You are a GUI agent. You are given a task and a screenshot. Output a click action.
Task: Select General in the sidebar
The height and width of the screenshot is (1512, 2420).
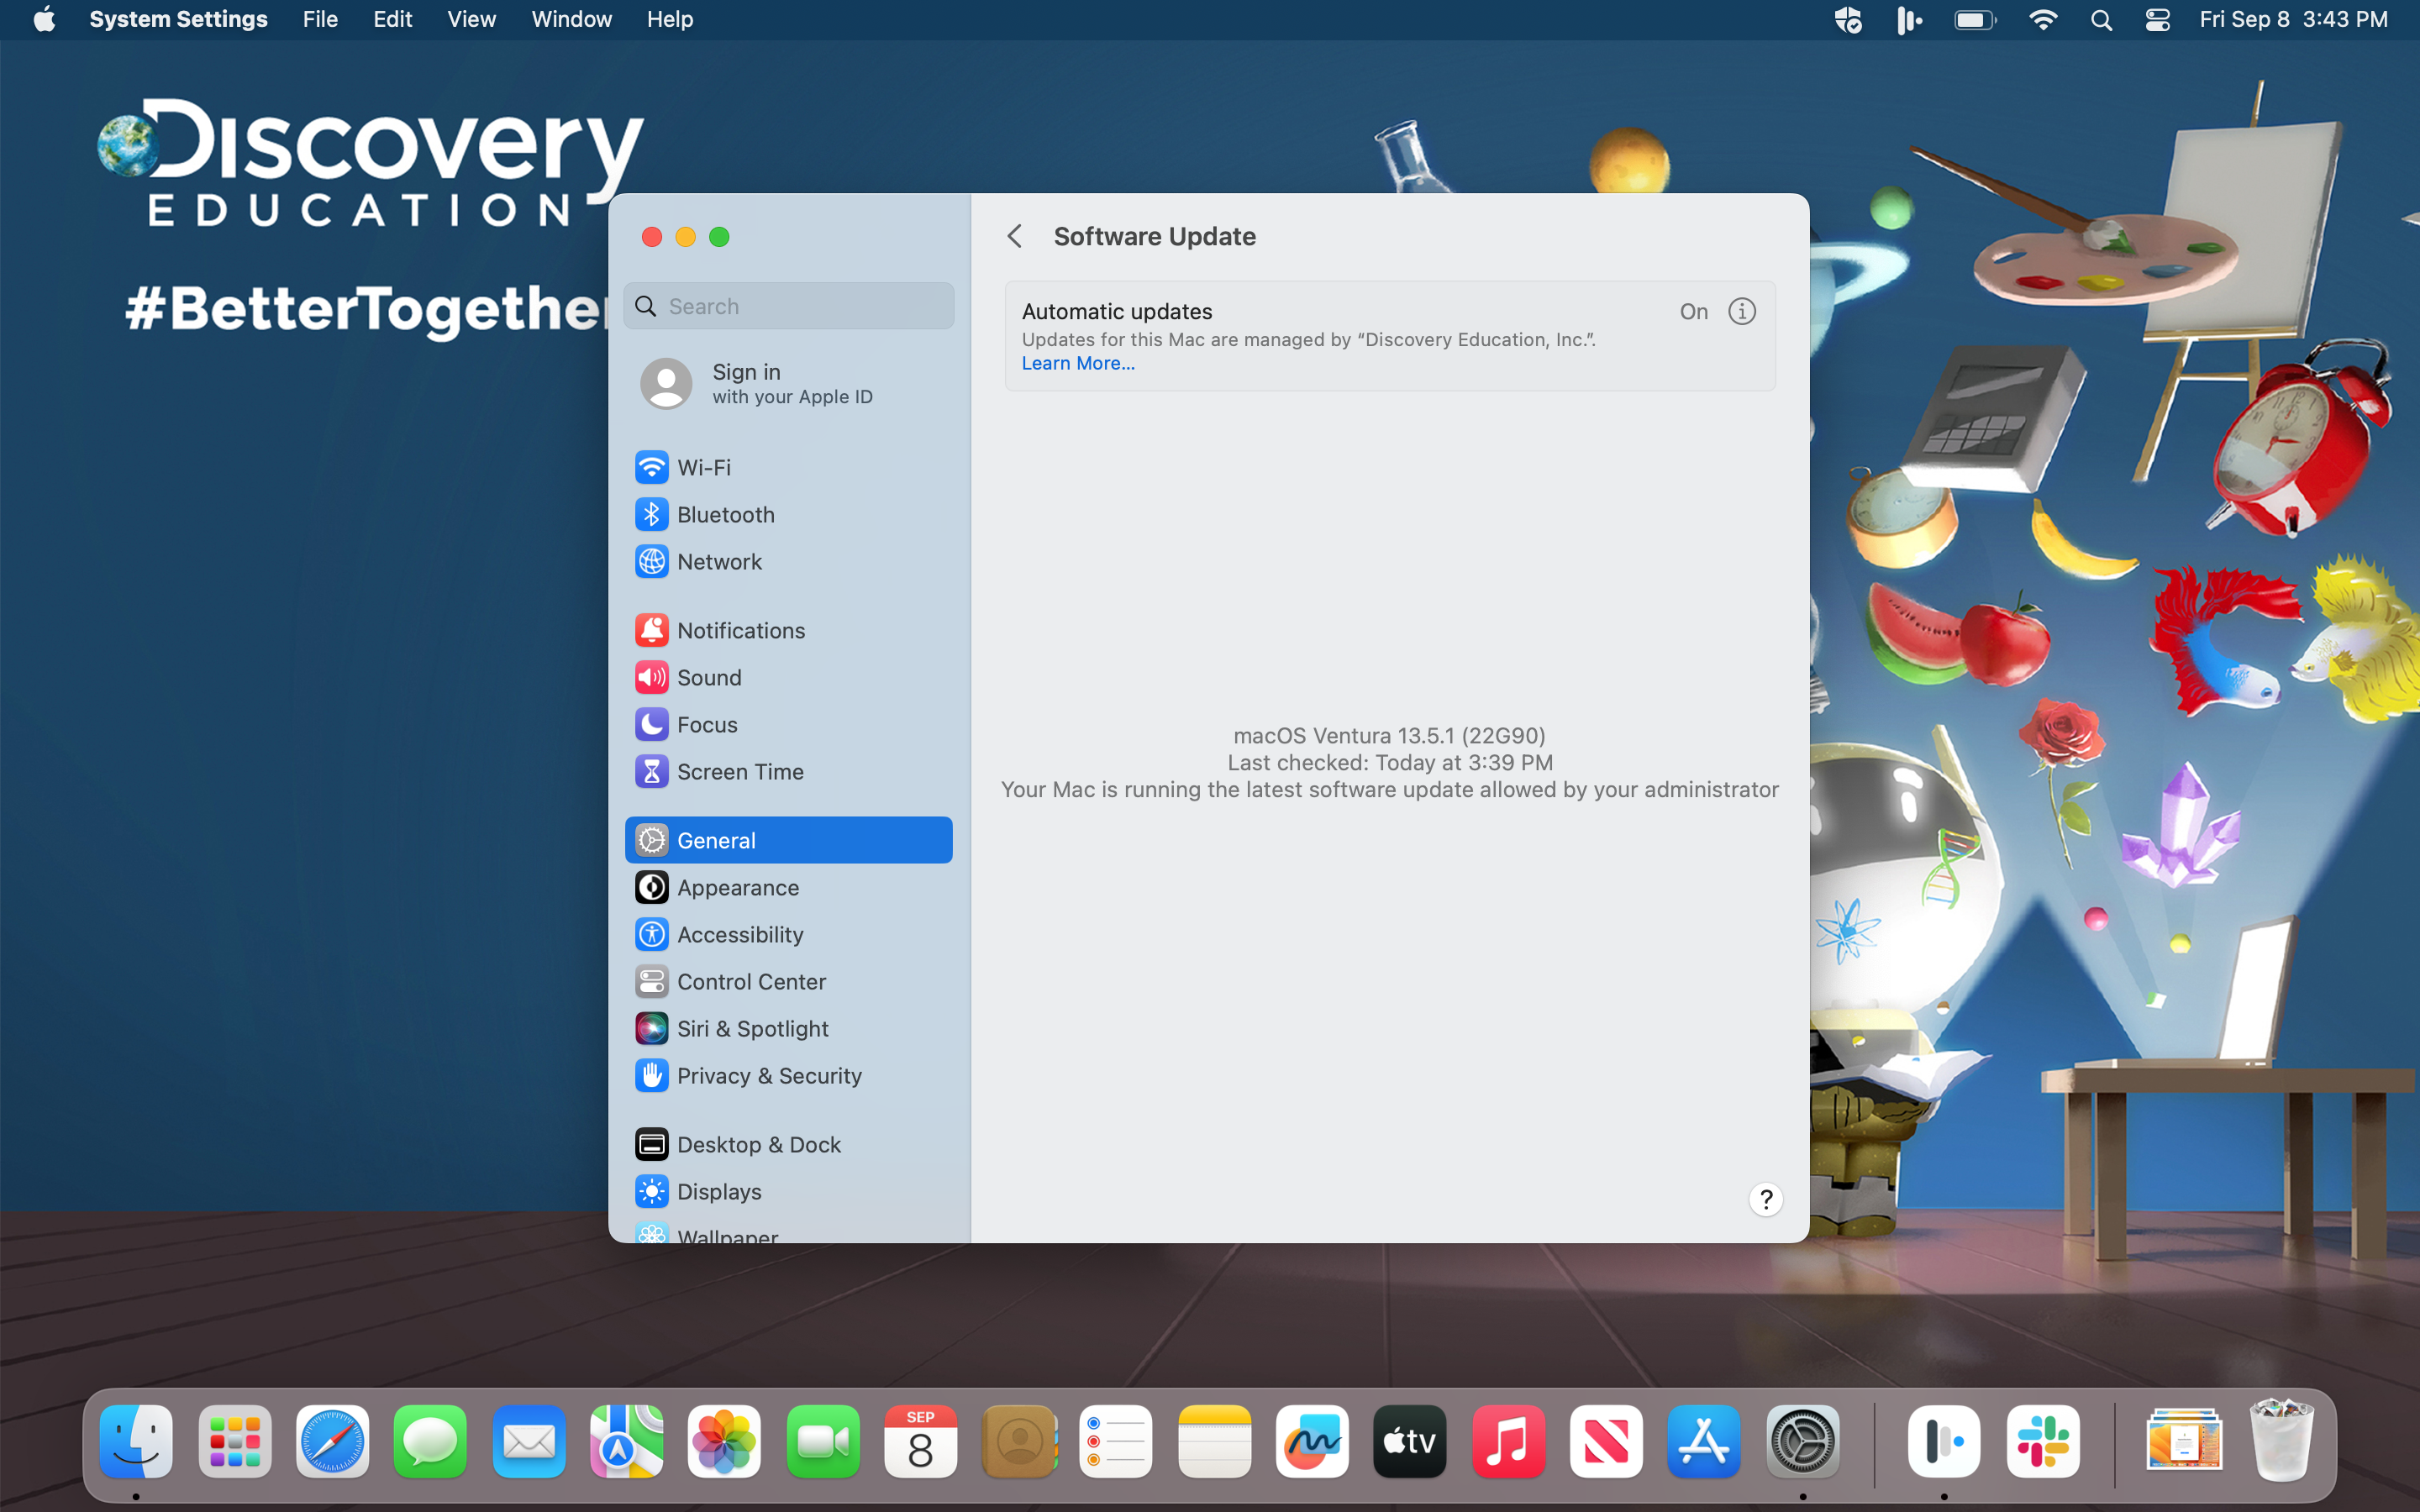tap(788, 840)
